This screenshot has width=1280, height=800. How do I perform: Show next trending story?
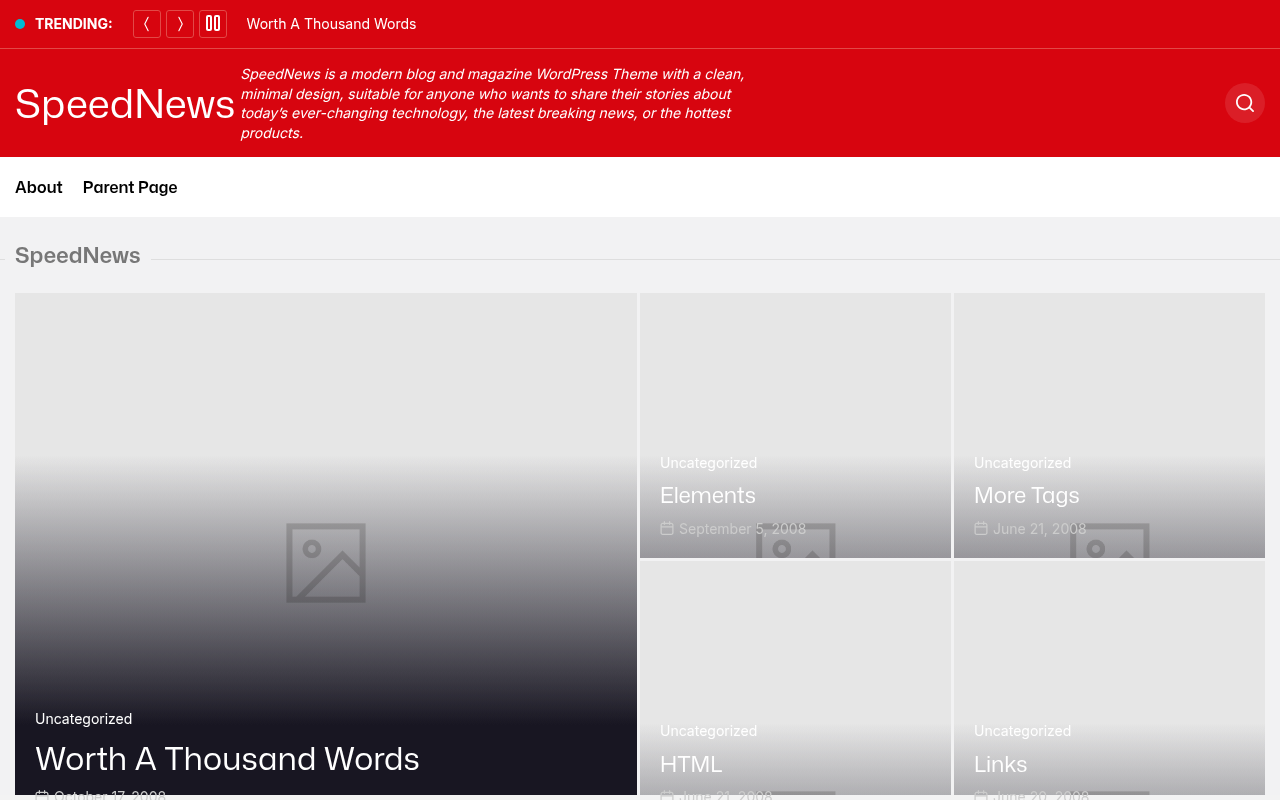pos(180,24)
